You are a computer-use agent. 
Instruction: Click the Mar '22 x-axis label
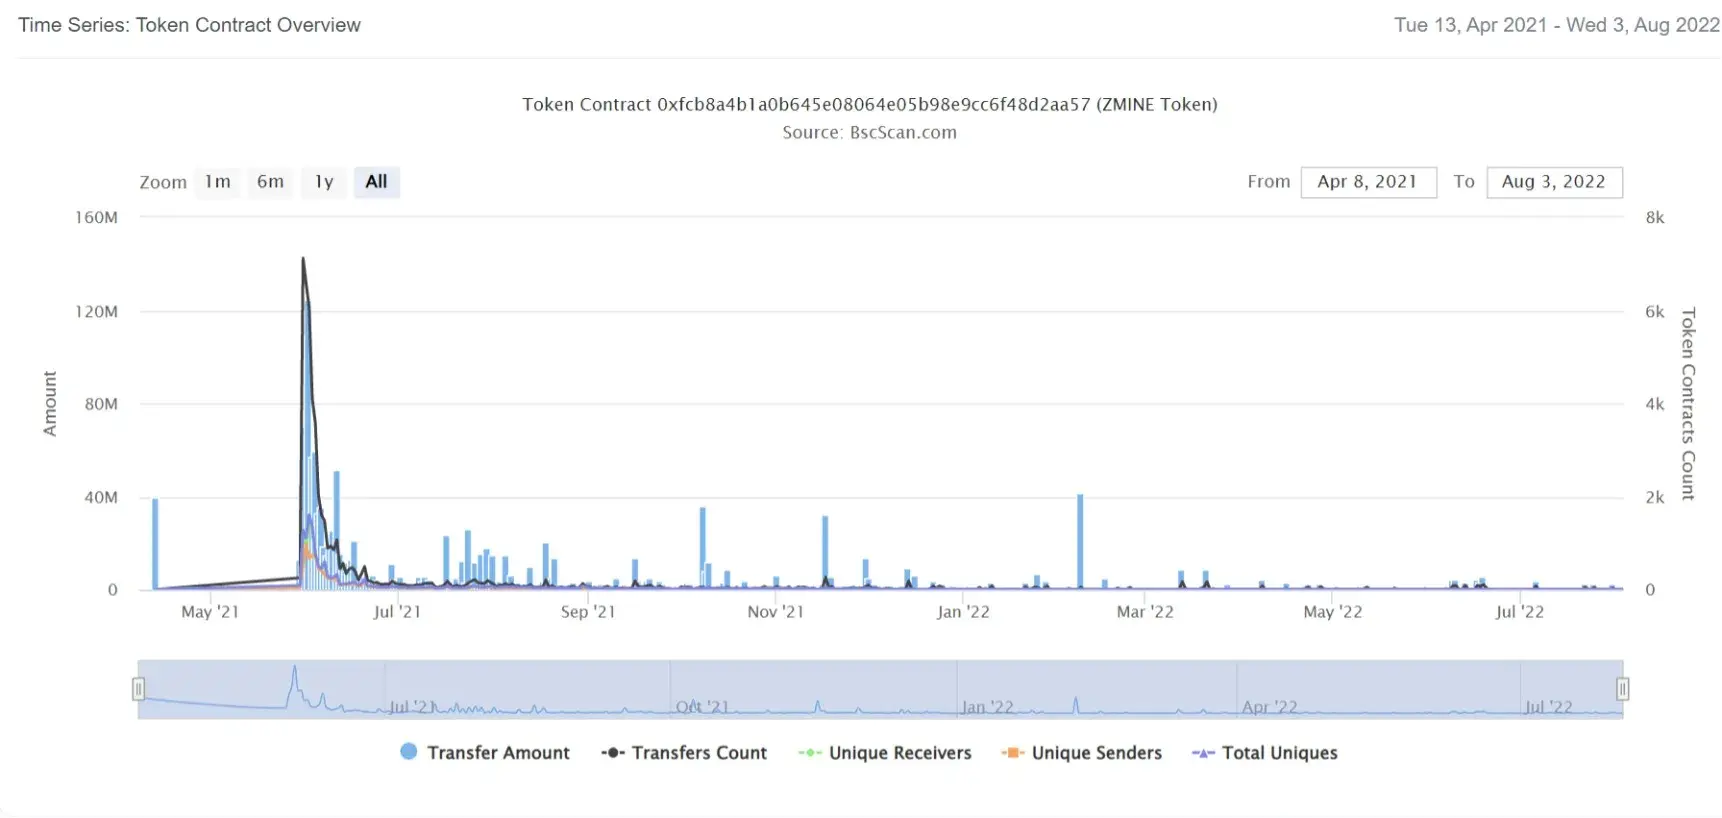point(1145,612)
